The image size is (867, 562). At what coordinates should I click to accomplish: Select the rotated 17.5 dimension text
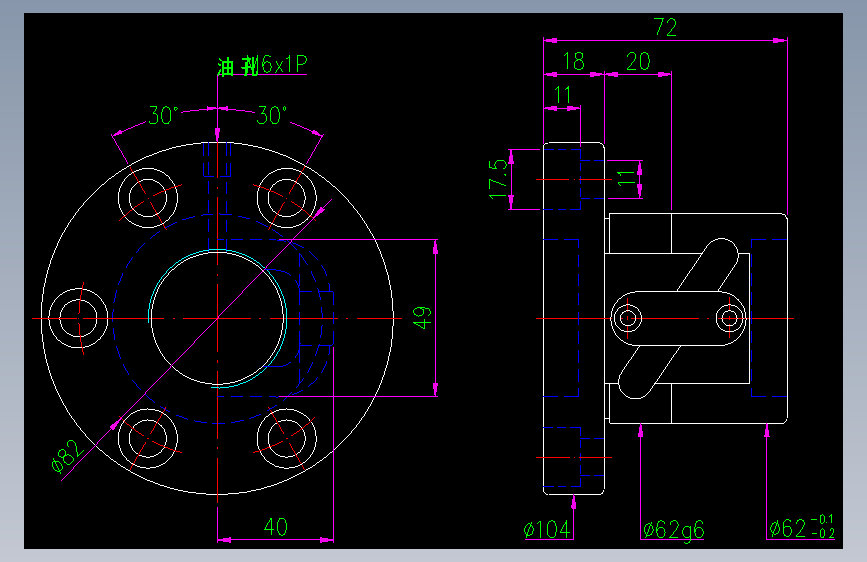coord(498,179)
